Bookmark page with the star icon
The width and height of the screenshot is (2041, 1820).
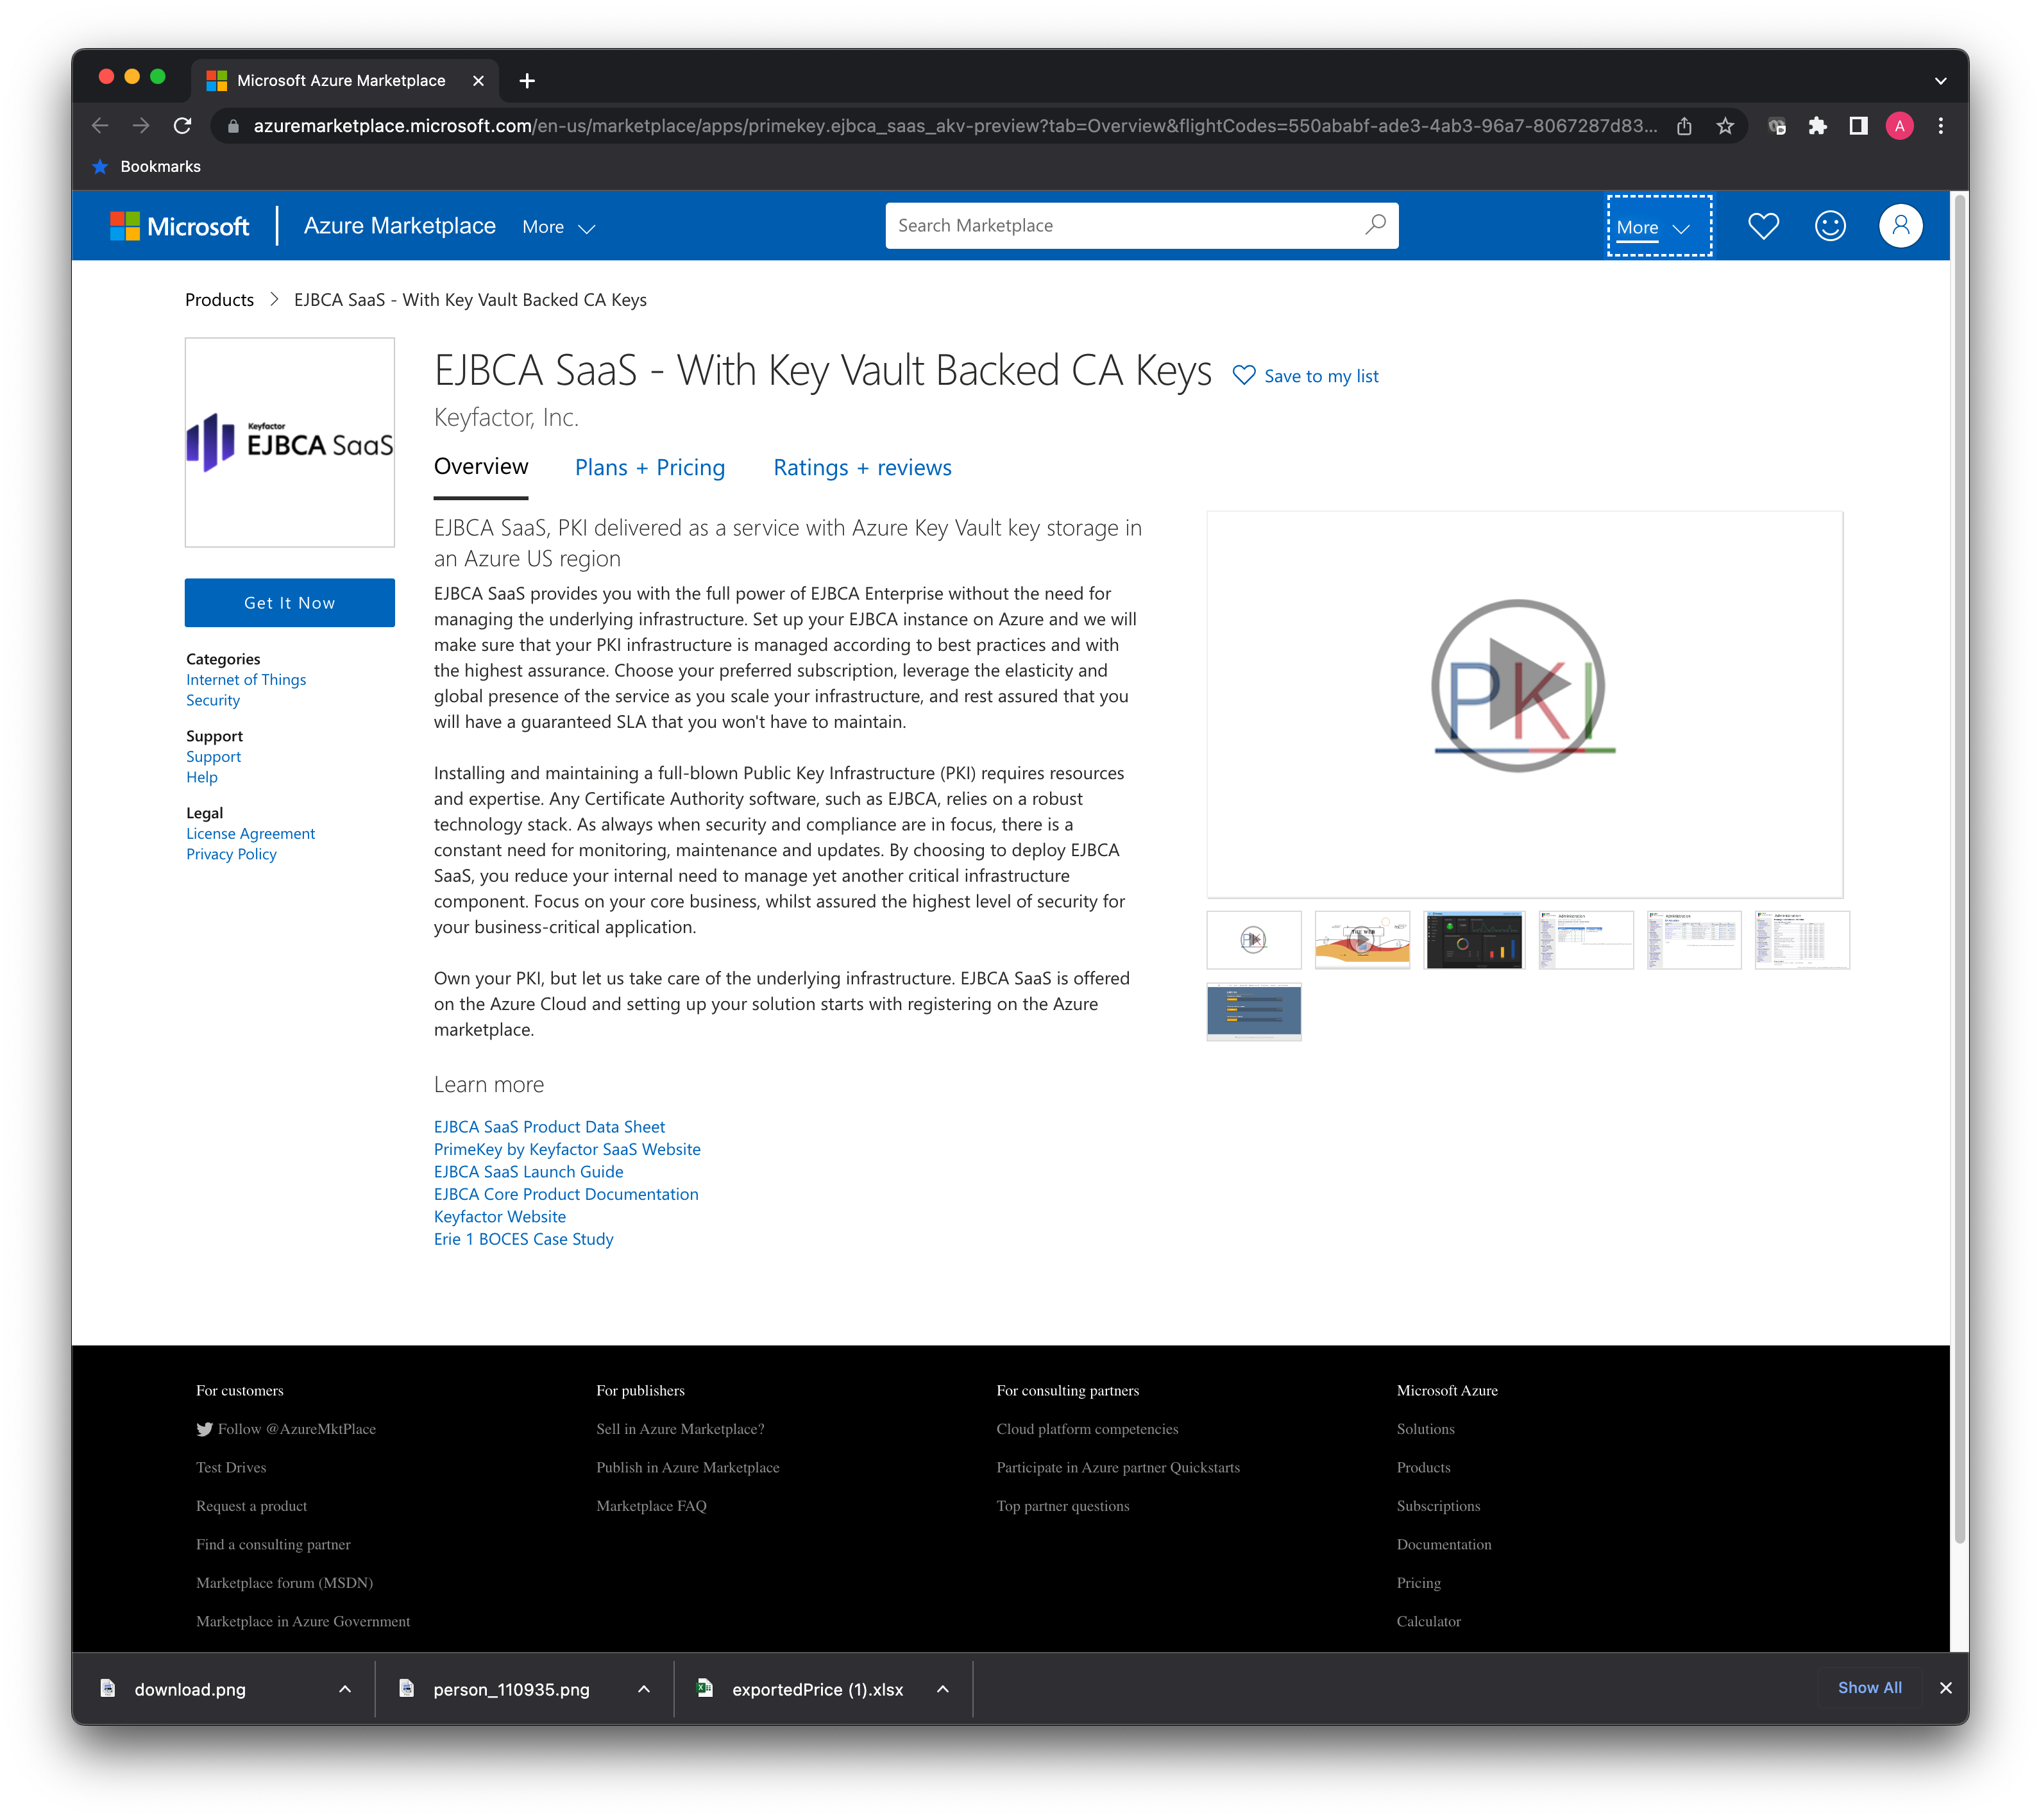[1725, 126]
